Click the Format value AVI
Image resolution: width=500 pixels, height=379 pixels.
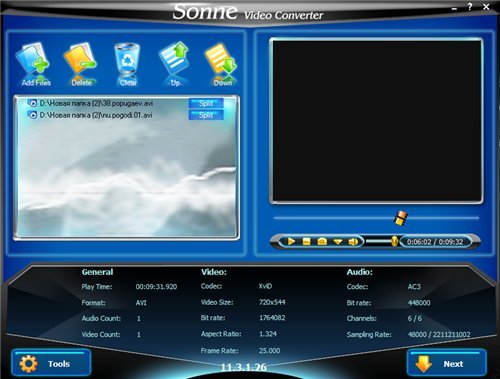pyautogui.click(x=141, y=303)
